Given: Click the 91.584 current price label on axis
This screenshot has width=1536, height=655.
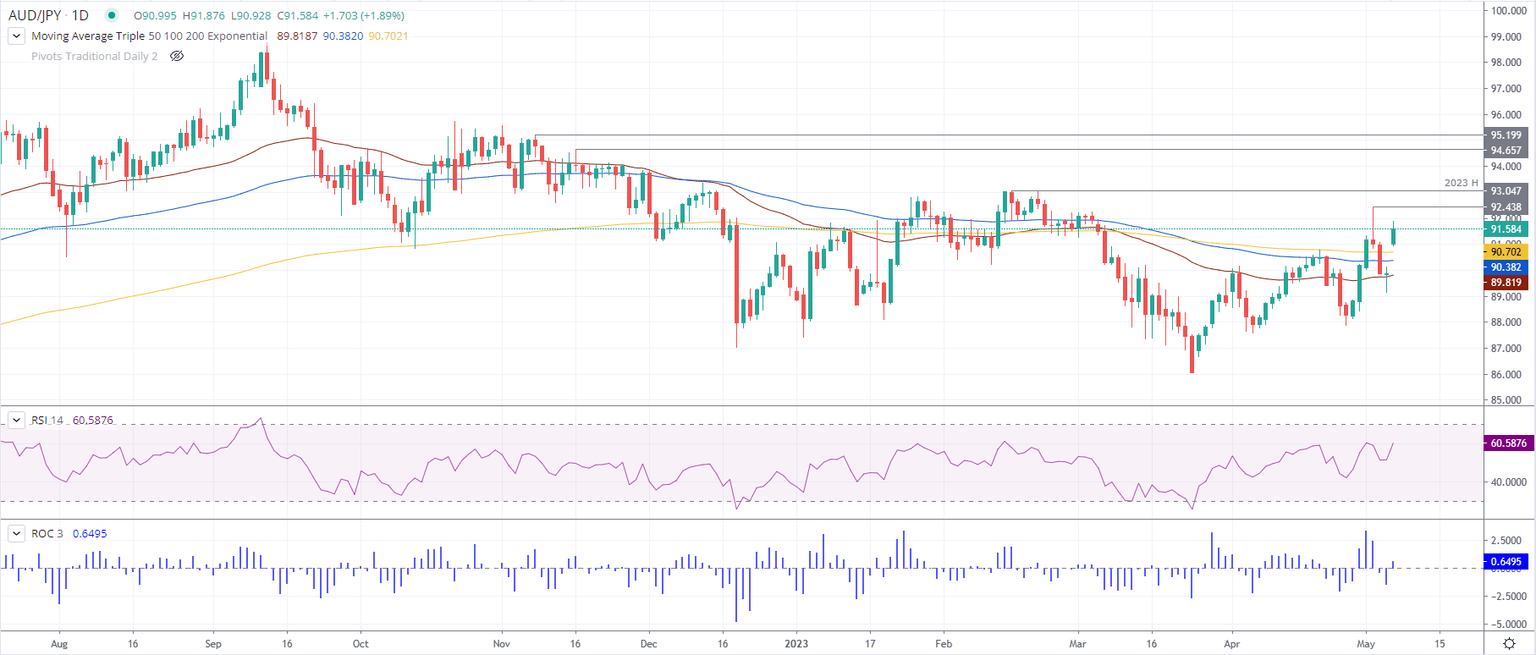Looking at the screenshot, I should click(1506, 229).
